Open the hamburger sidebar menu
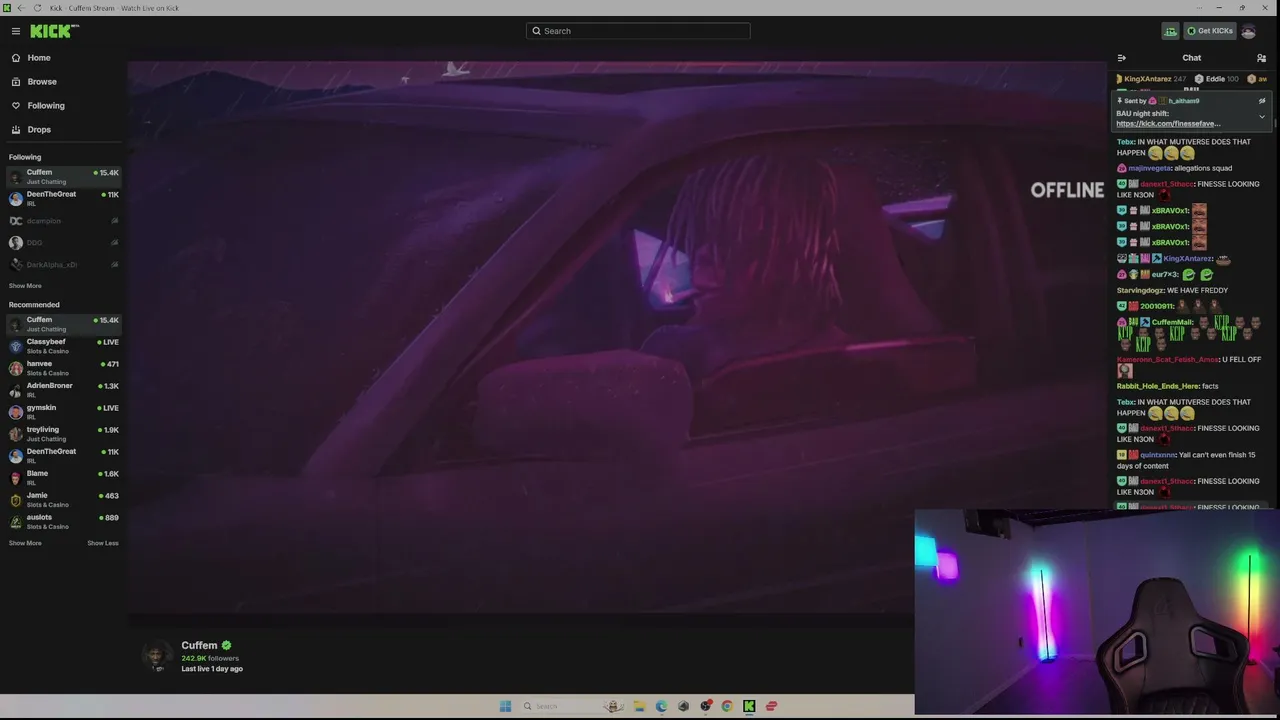The width and height of the screenshot is (1280, 720). (x=16, y=31)
